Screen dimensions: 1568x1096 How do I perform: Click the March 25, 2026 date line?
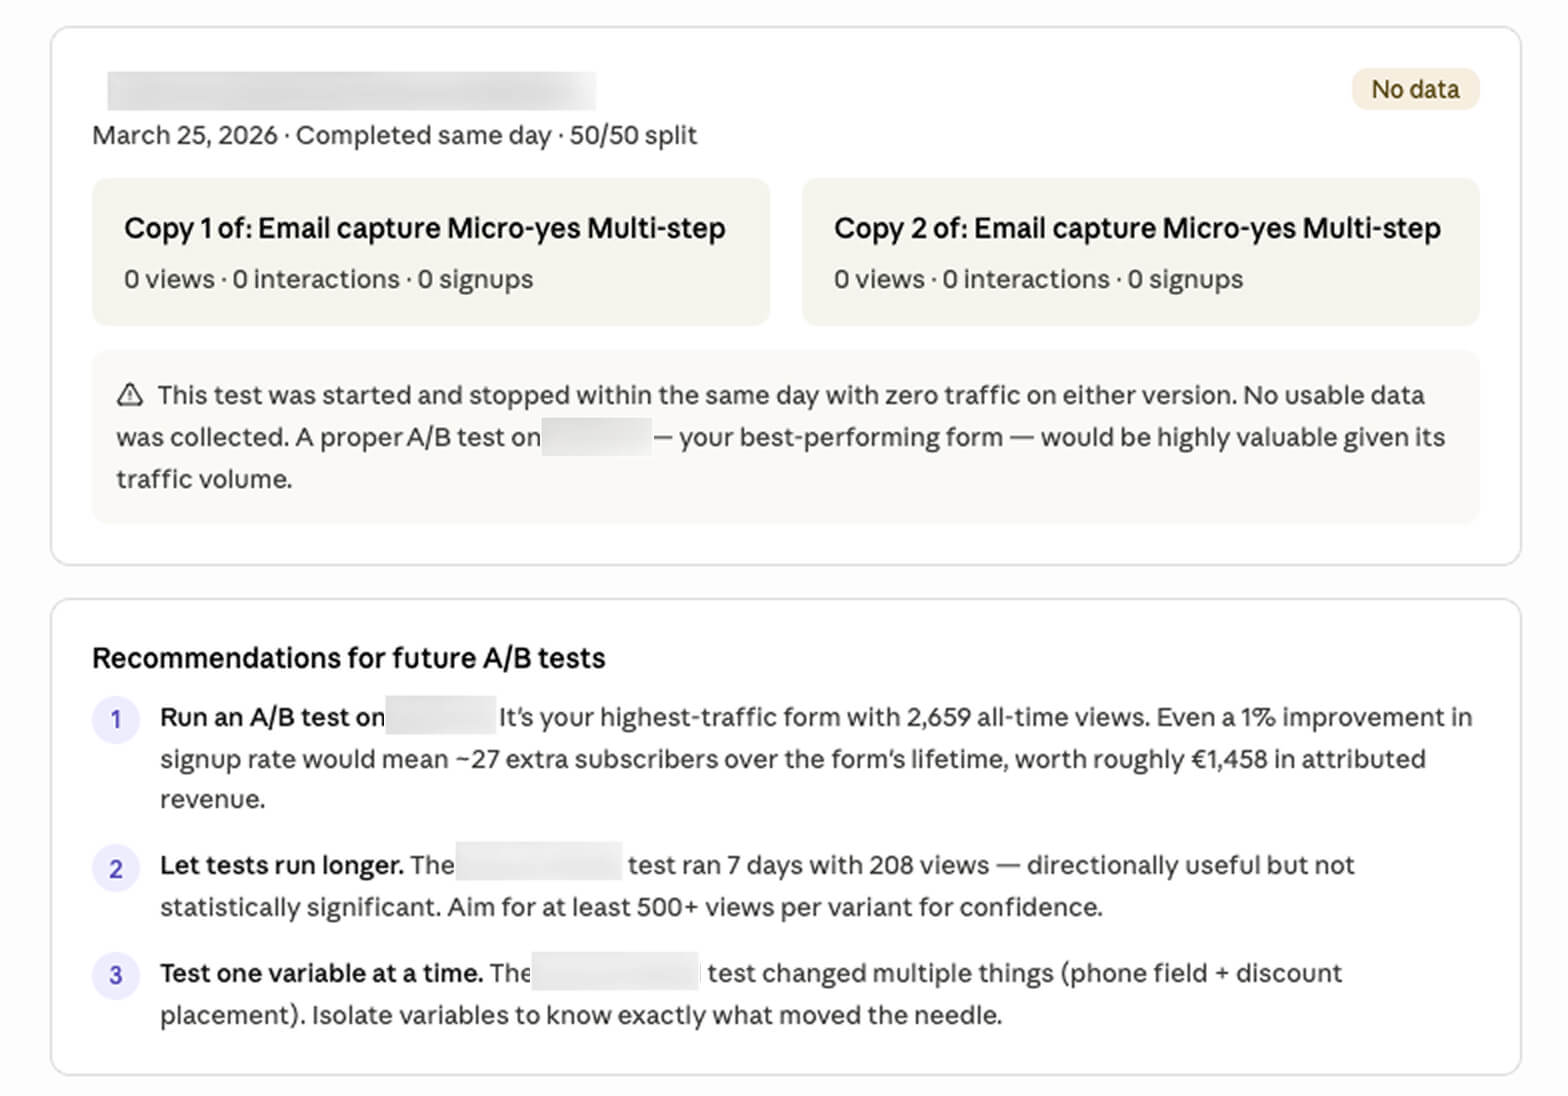coord(394,135)
